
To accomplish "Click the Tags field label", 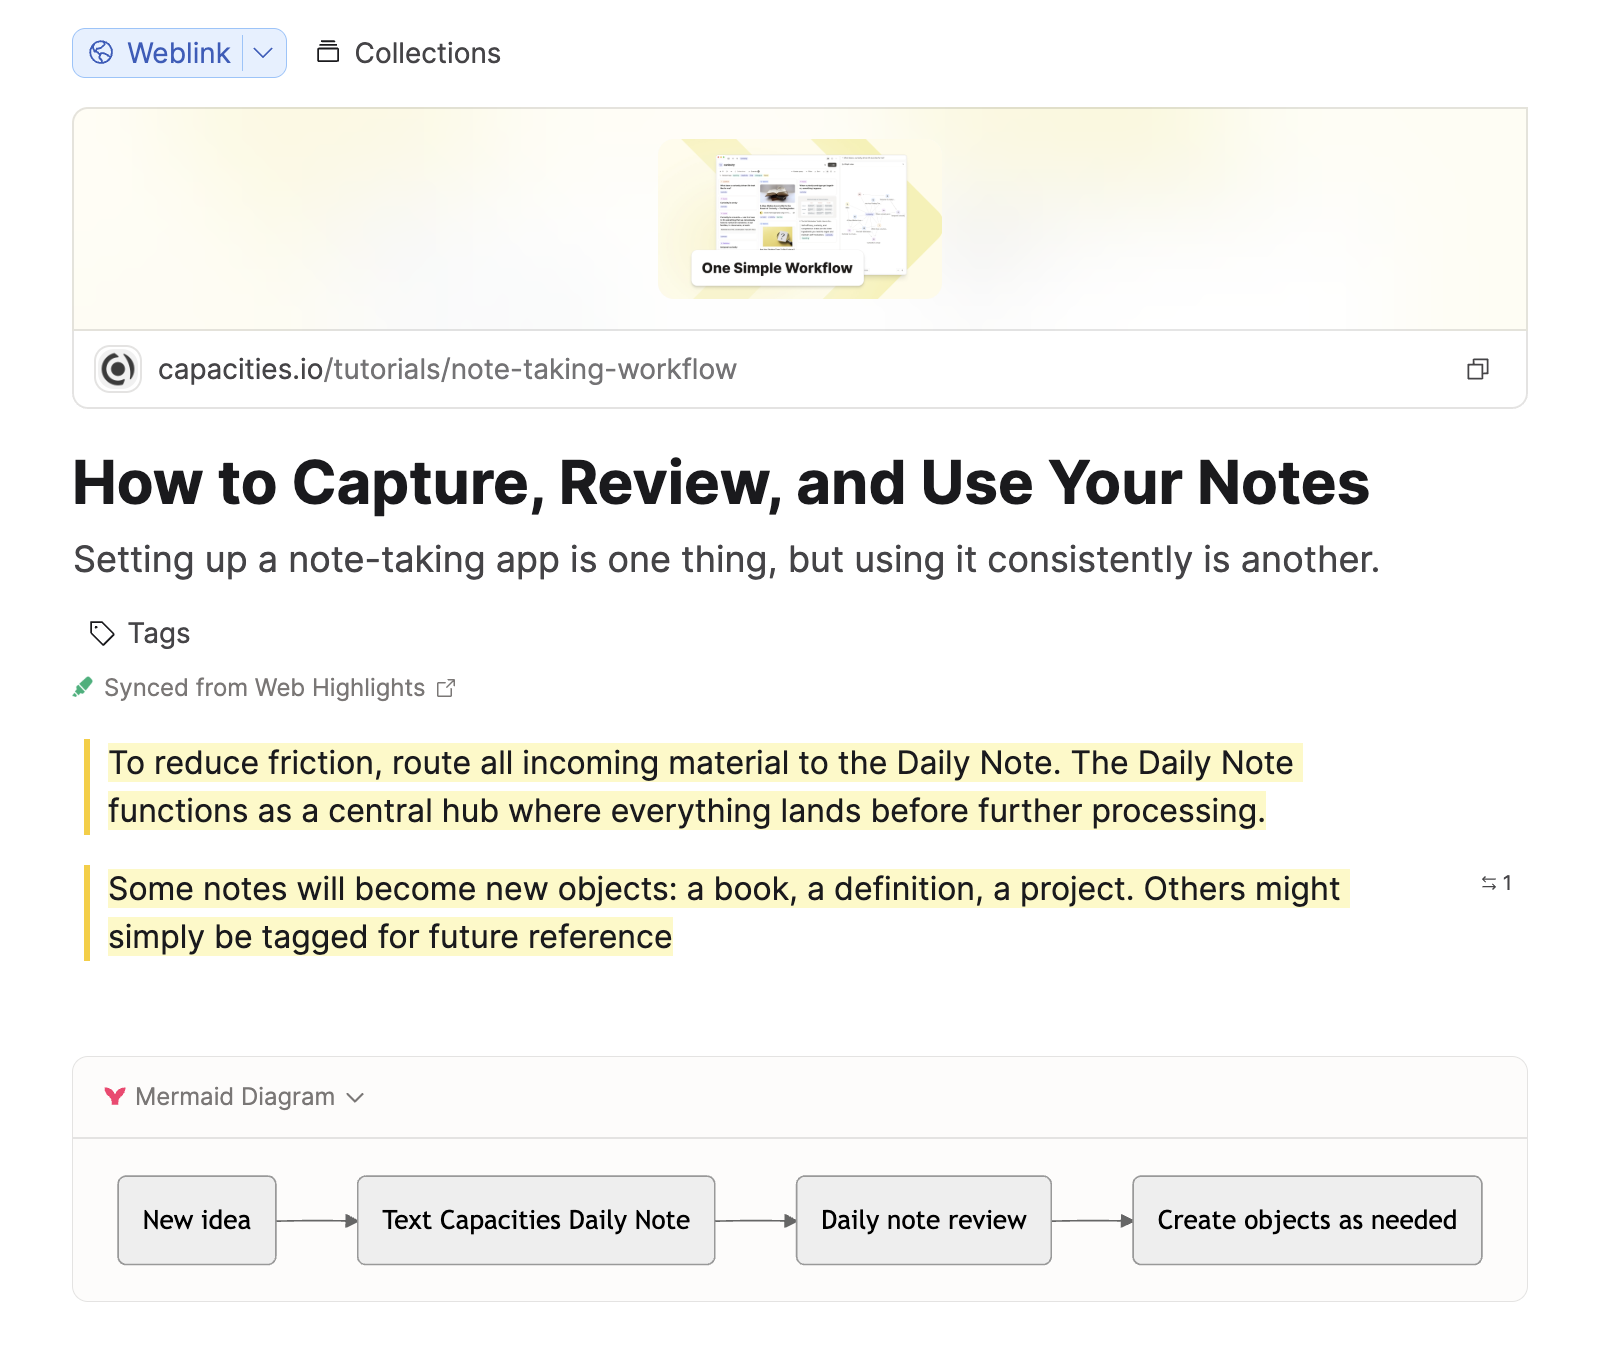I will (159, 633).
